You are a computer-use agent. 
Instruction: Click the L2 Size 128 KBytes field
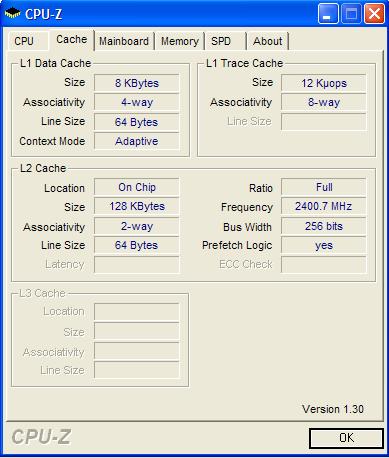click(x=137, y=206)
